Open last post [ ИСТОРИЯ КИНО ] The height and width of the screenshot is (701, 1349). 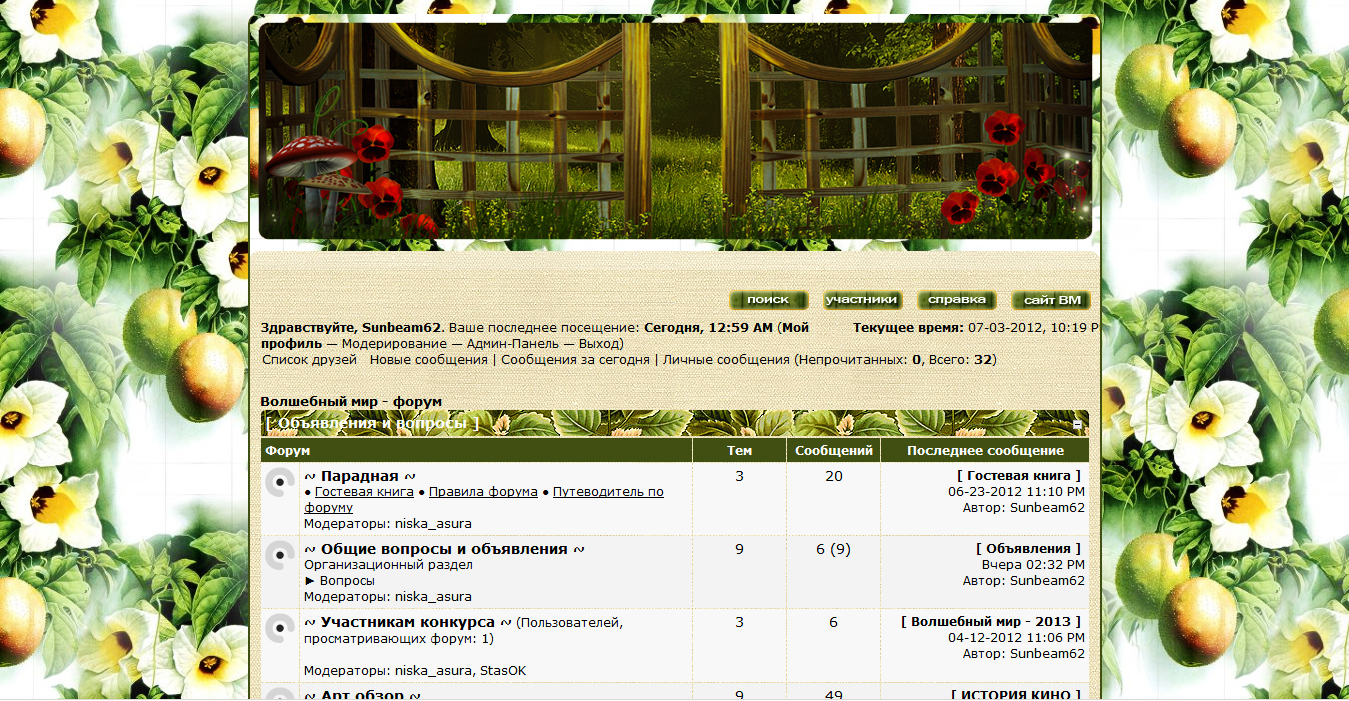[x=1017, y=694]
